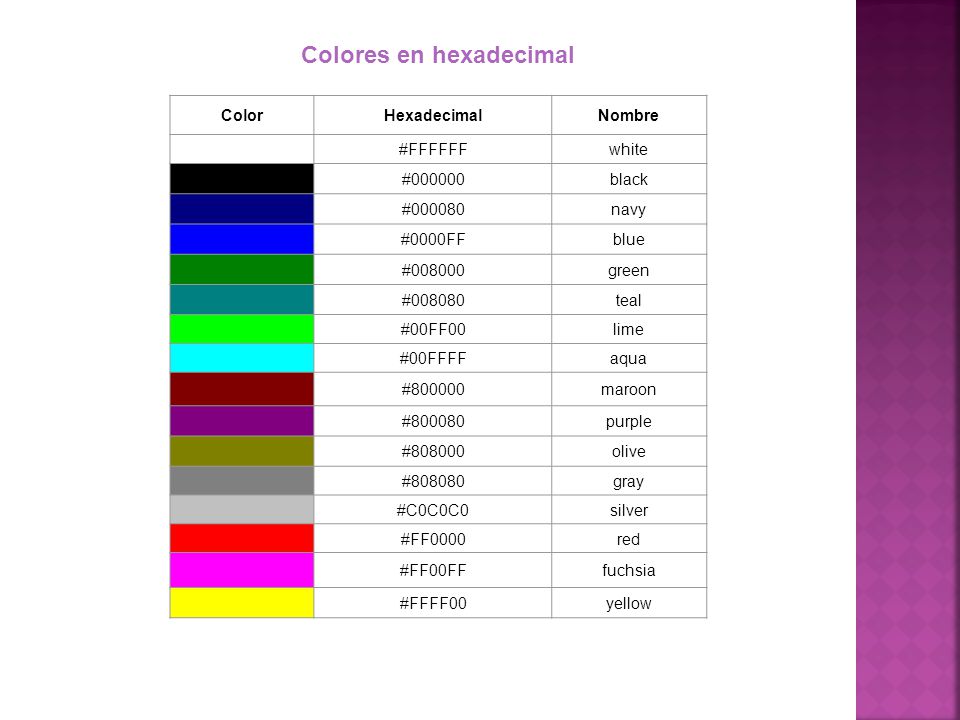The width and height of the screenshot is (960, 720).
Task: Click the name 'fuchsia'
Action: point(628,571)
